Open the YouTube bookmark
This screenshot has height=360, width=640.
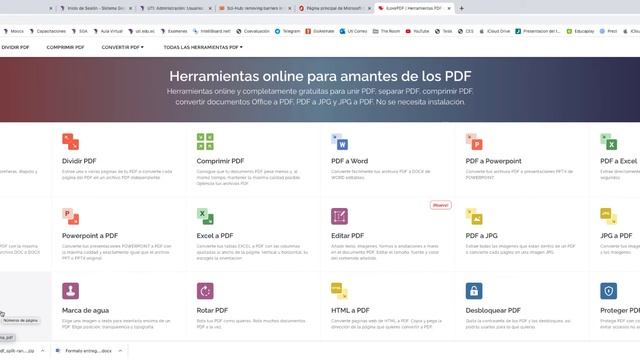click(417, 31)
